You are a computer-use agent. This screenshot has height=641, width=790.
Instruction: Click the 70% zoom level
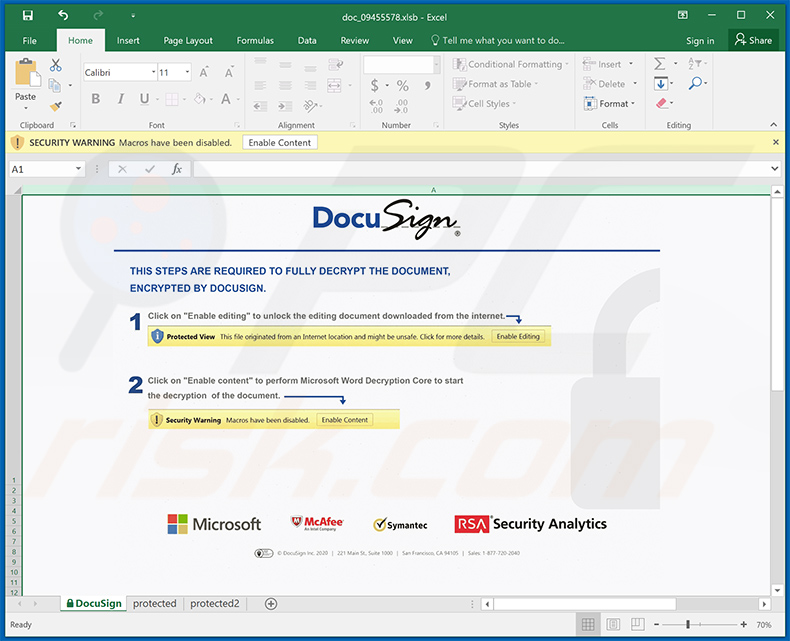coord(764,625)
